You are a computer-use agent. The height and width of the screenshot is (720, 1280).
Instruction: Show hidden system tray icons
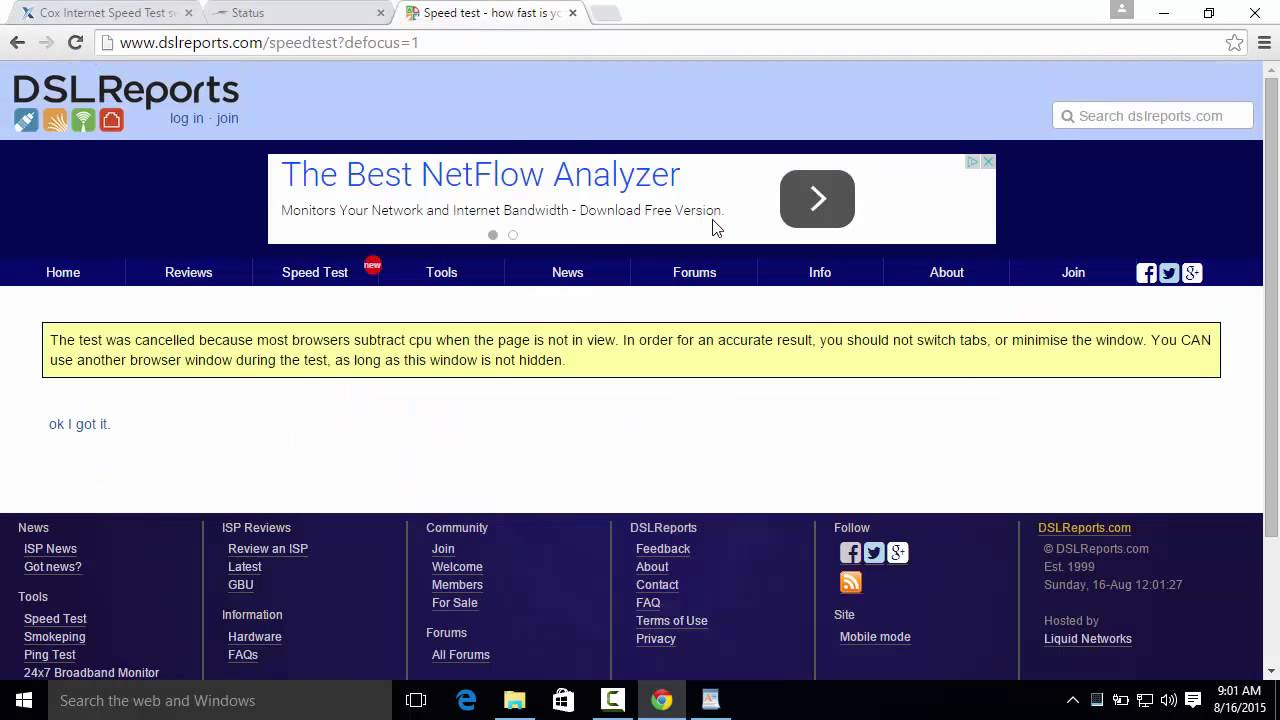(1073, 700)
